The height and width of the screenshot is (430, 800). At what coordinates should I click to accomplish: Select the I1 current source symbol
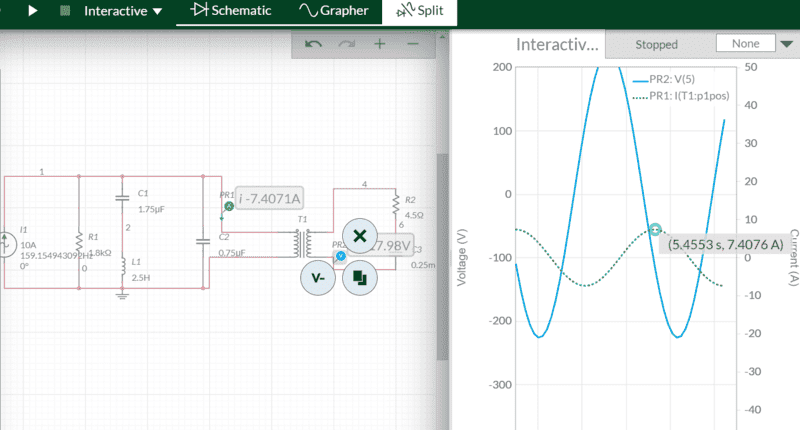6,244
